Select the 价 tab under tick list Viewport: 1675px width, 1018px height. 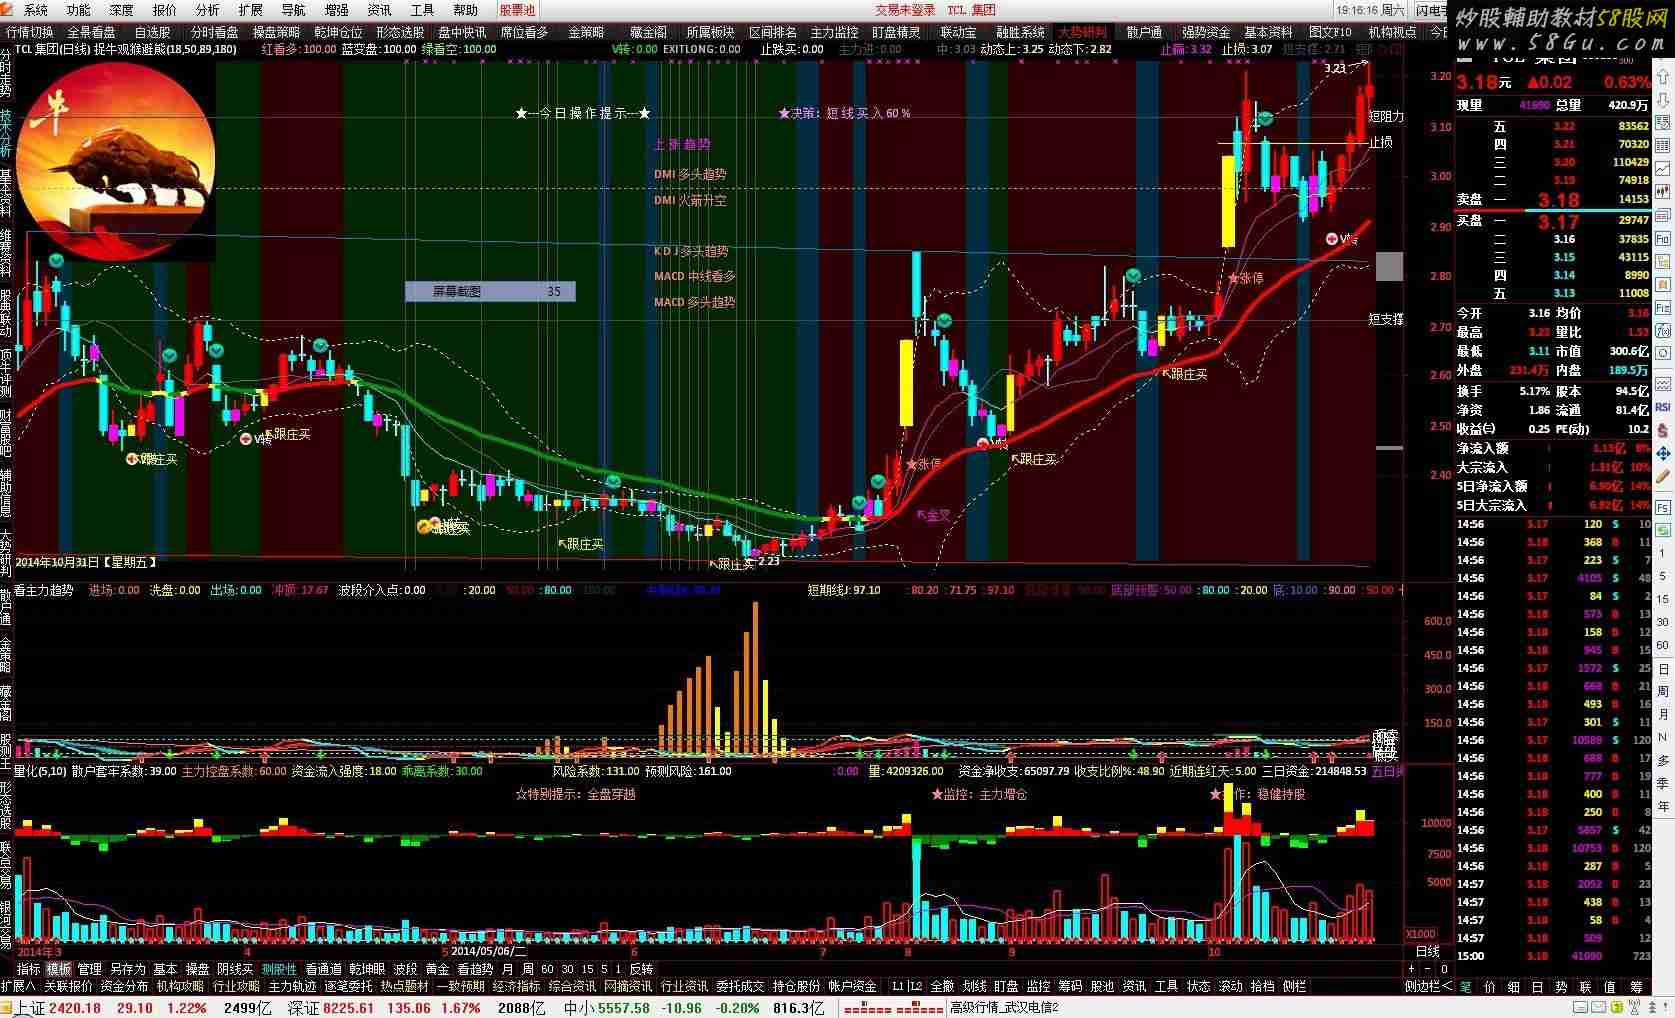[x=1489, y=987]
